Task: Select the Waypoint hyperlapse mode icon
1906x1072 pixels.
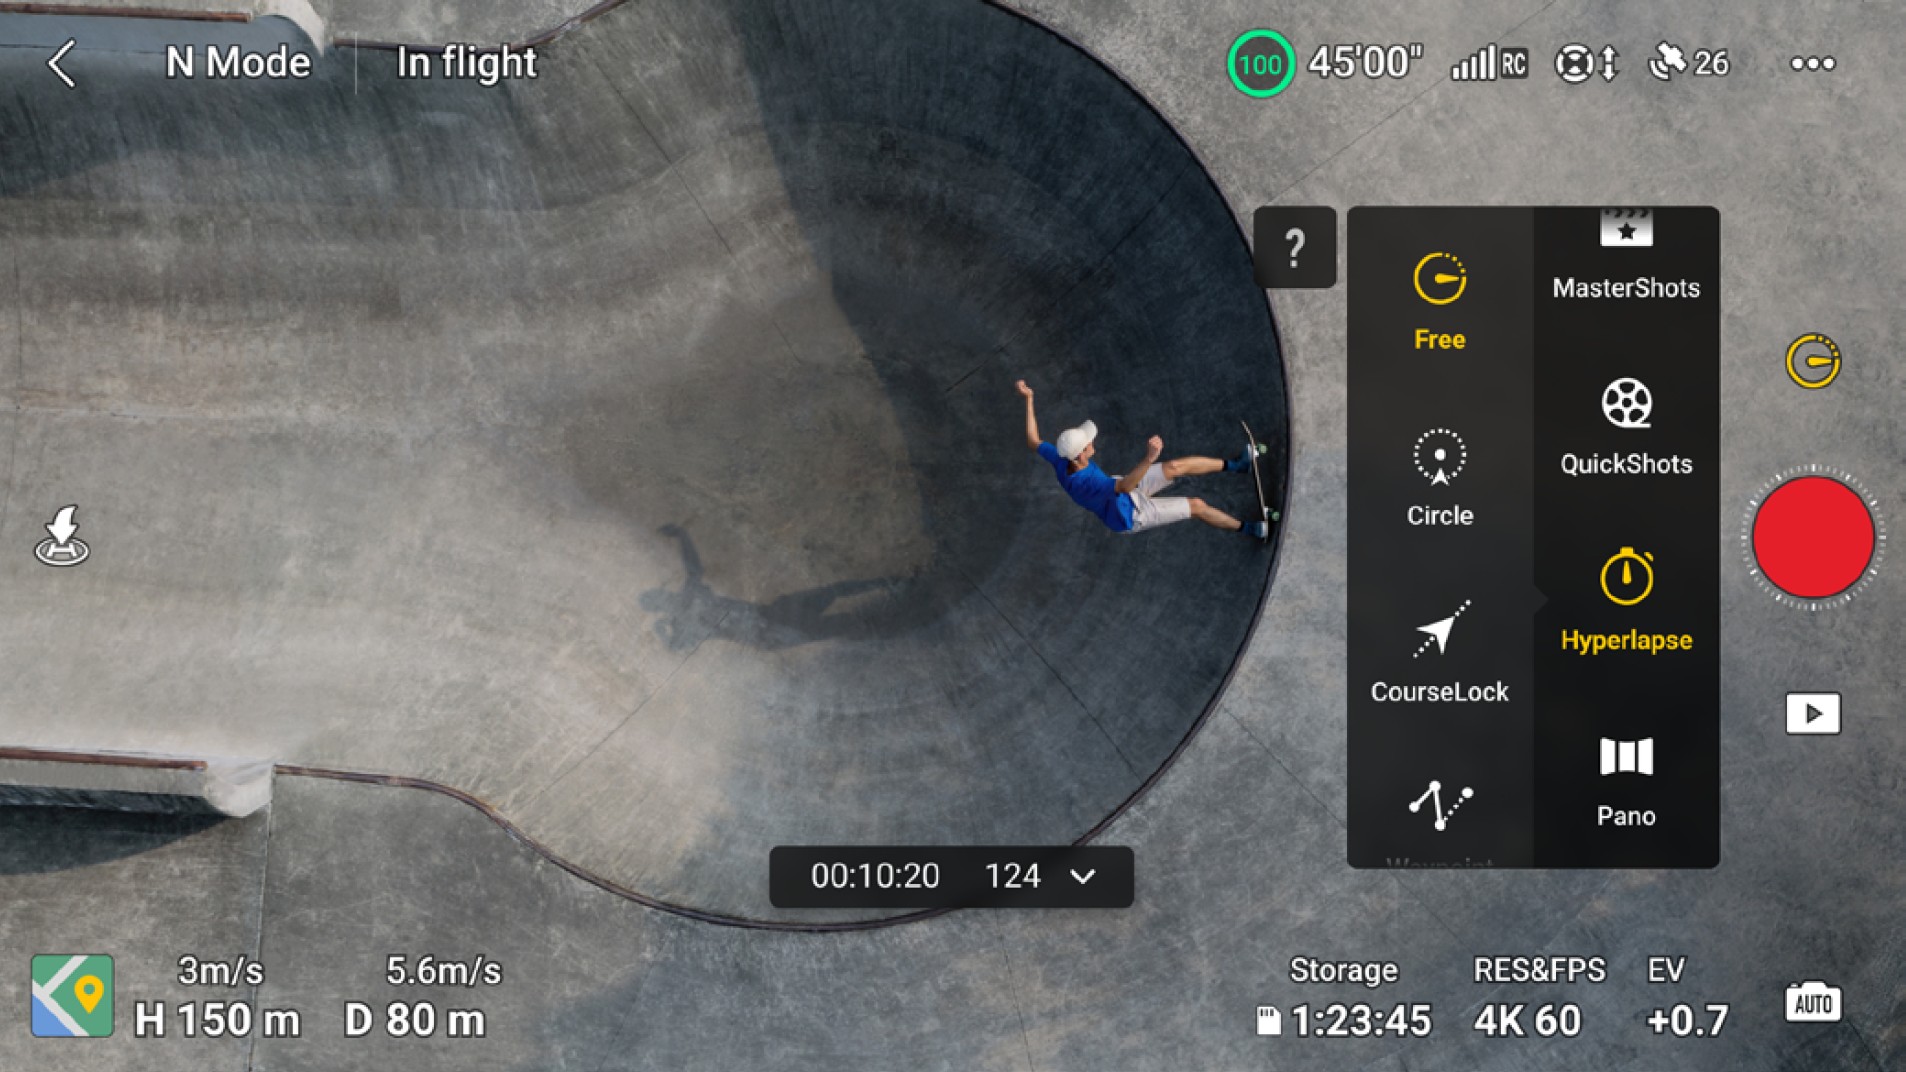Action: [1440, 805]
